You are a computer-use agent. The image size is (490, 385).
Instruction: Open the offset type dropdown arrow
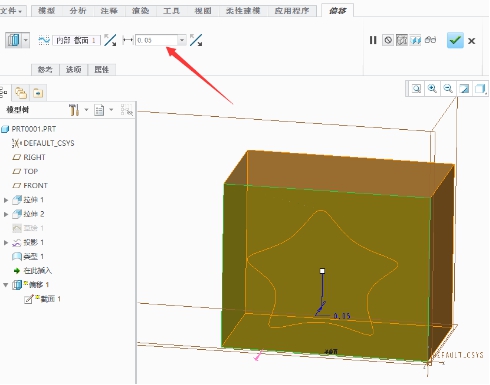tap(26, 40)
